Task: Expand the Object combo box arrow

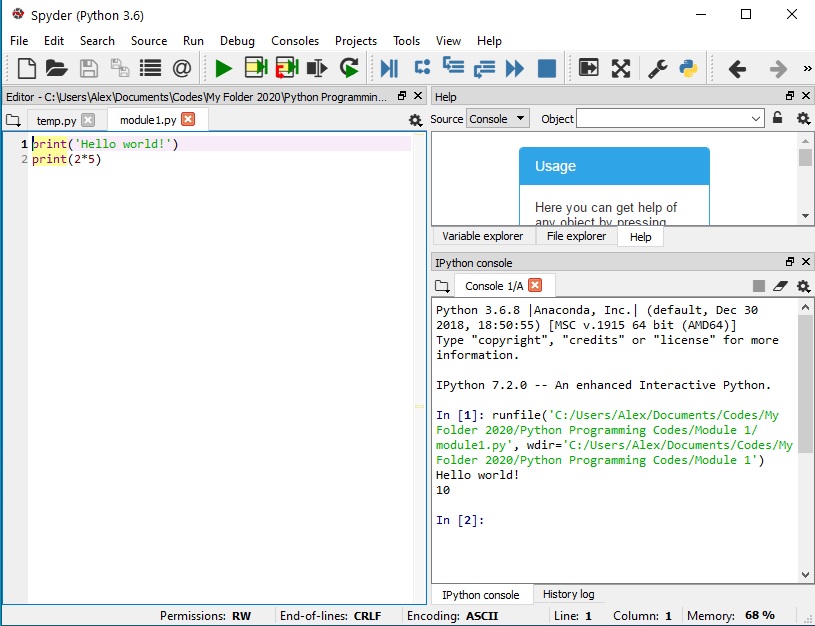Action: tap(756, 119)
